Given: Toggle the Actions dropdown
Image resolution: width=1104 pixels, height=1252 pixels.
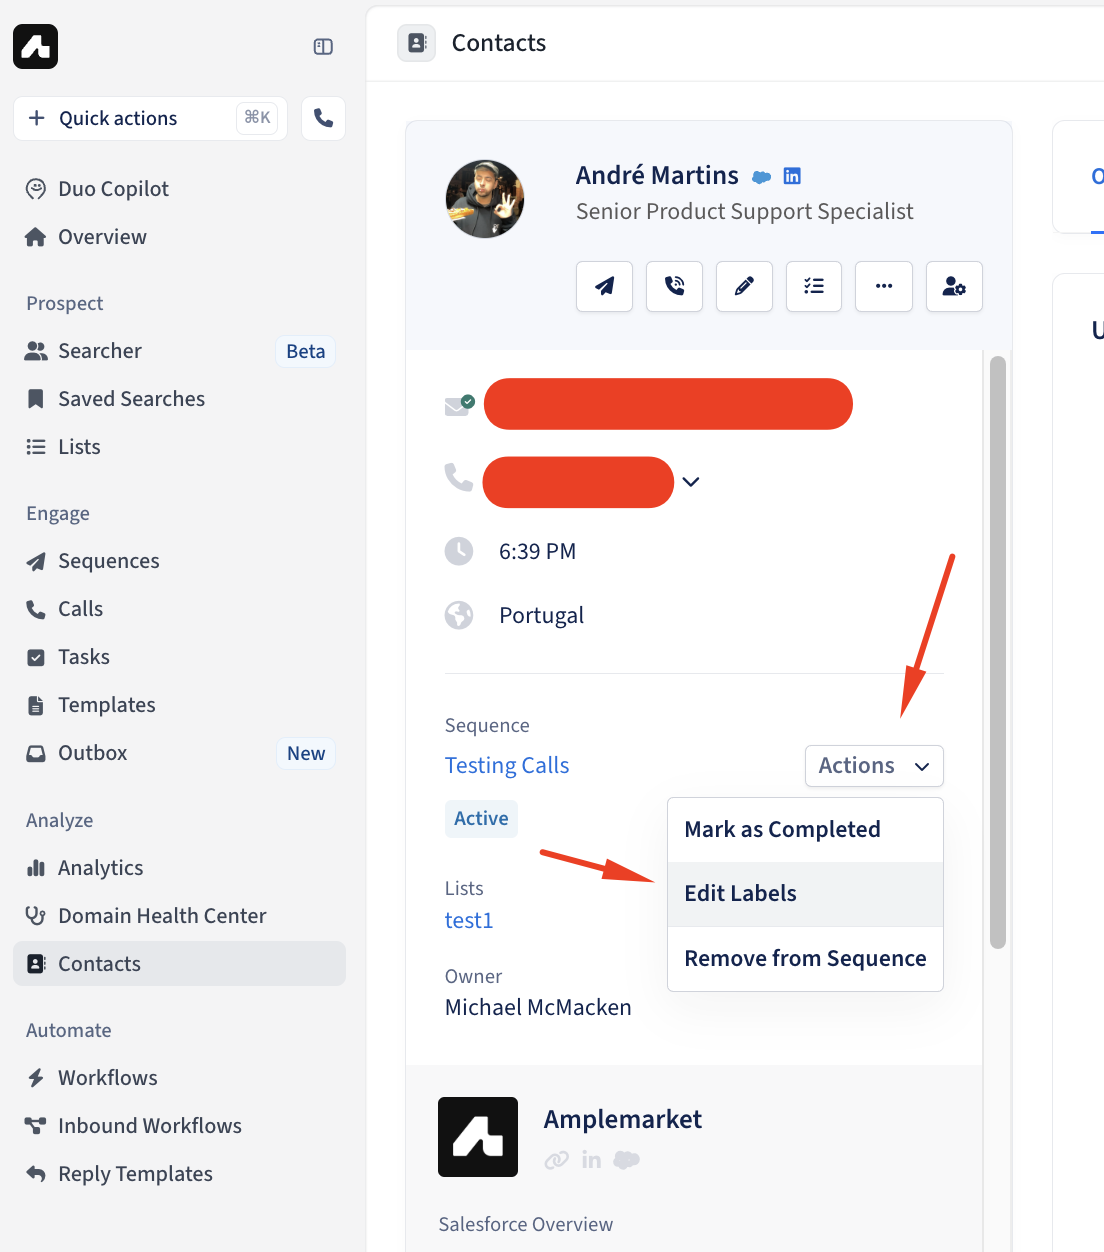Looking at the screenshot, I should [x=874, y=766].
